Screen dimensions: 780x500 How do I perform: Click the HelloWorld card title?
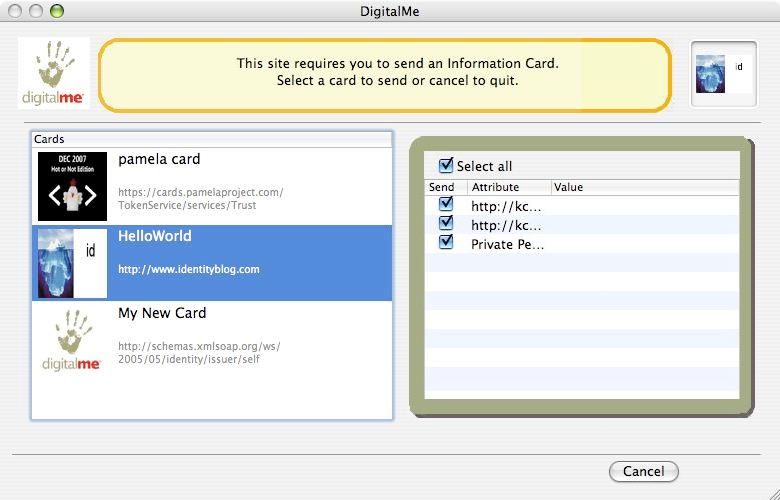(155, 236)
